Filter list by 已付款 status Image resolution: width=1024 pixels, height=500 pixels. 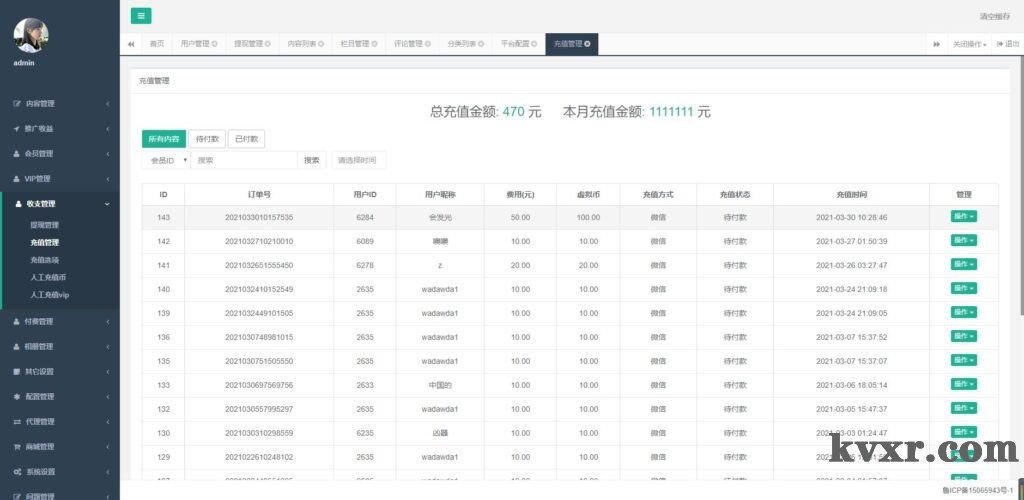coord(246,139)
